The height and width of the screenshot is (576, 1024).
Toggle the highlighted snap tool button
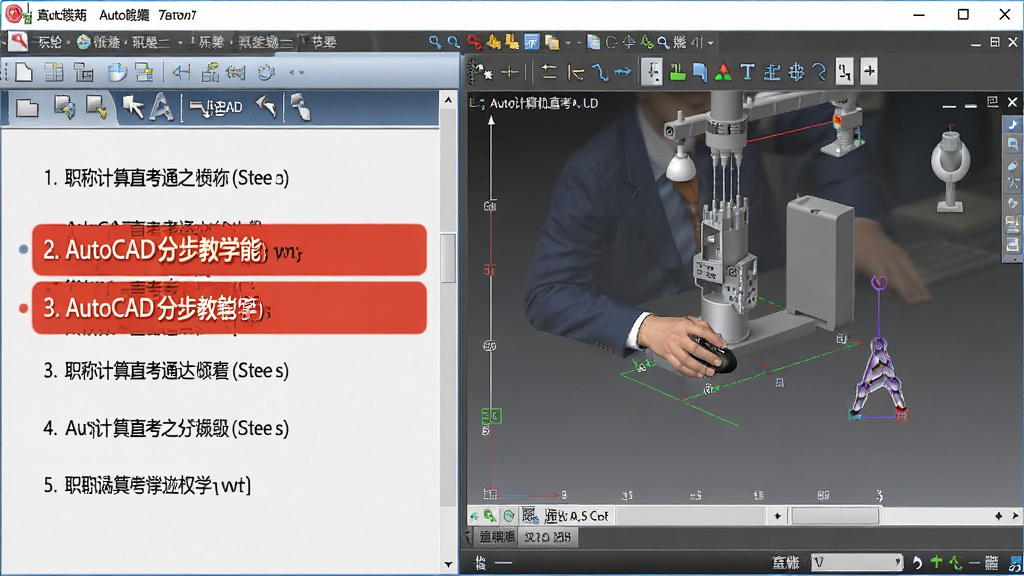tap(651, 71)
